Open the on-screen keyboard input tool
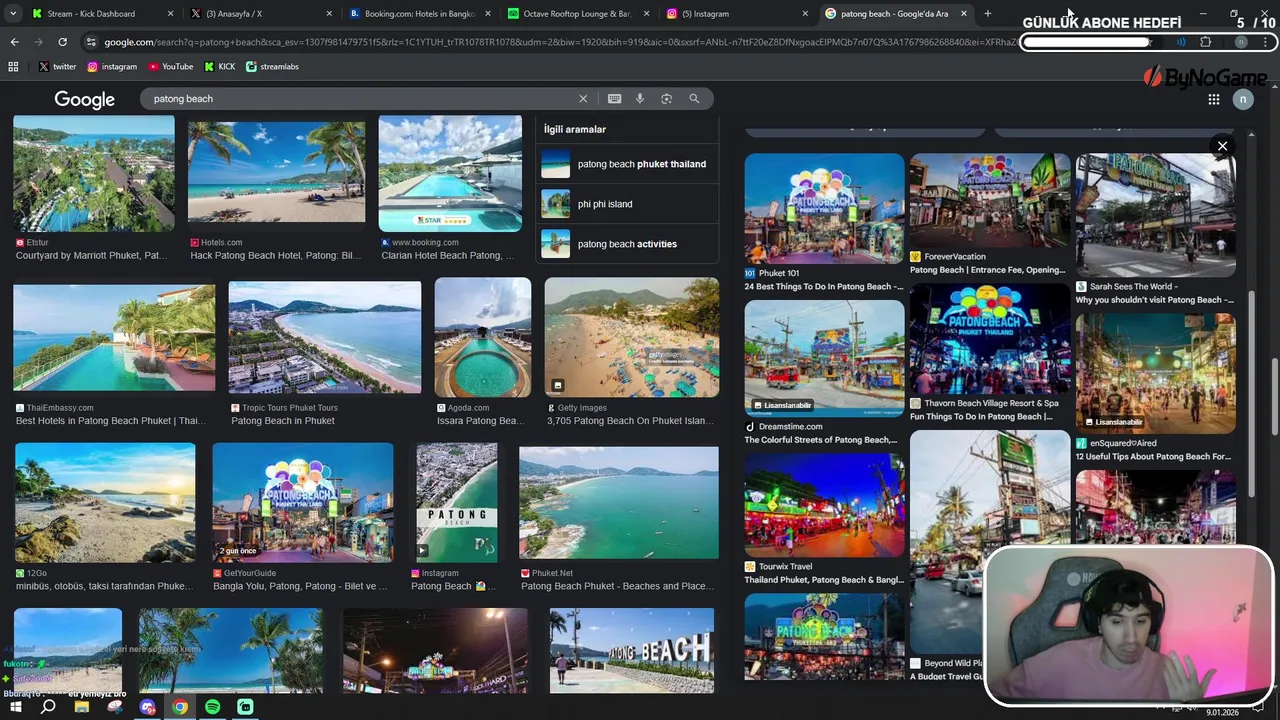 coord(614,99)
